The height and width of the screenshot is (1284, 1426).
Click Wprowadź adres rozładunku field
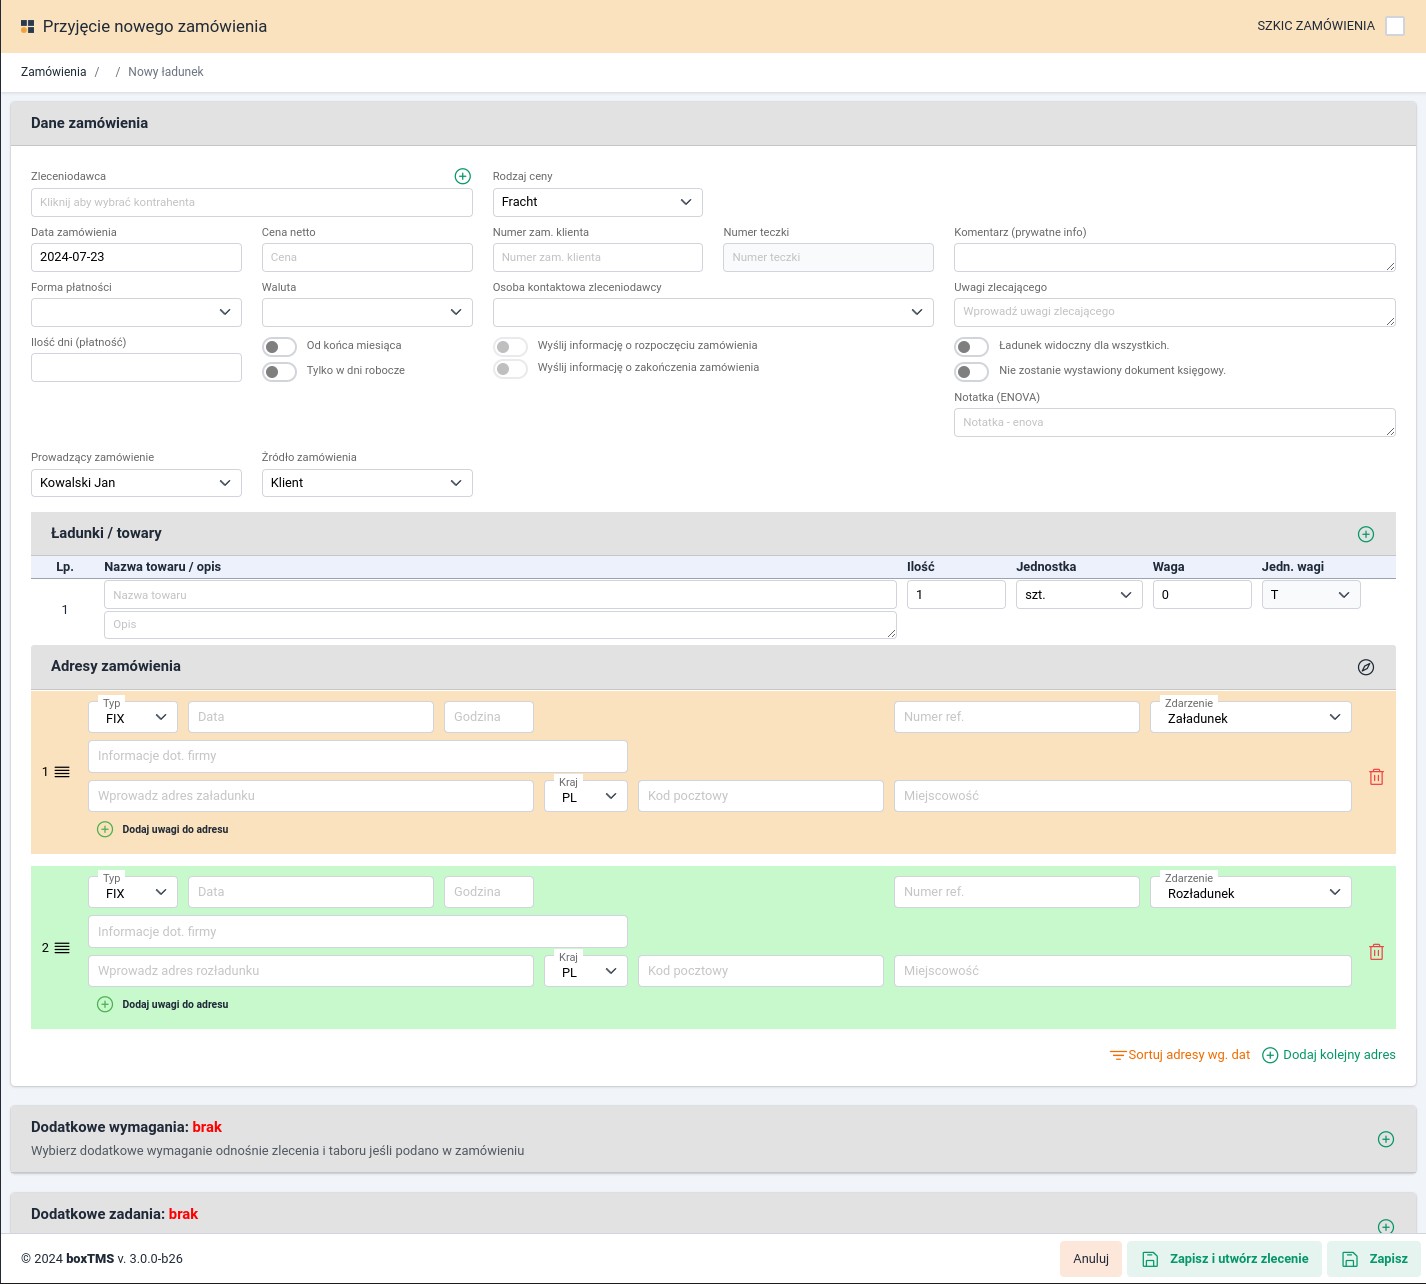311,971
